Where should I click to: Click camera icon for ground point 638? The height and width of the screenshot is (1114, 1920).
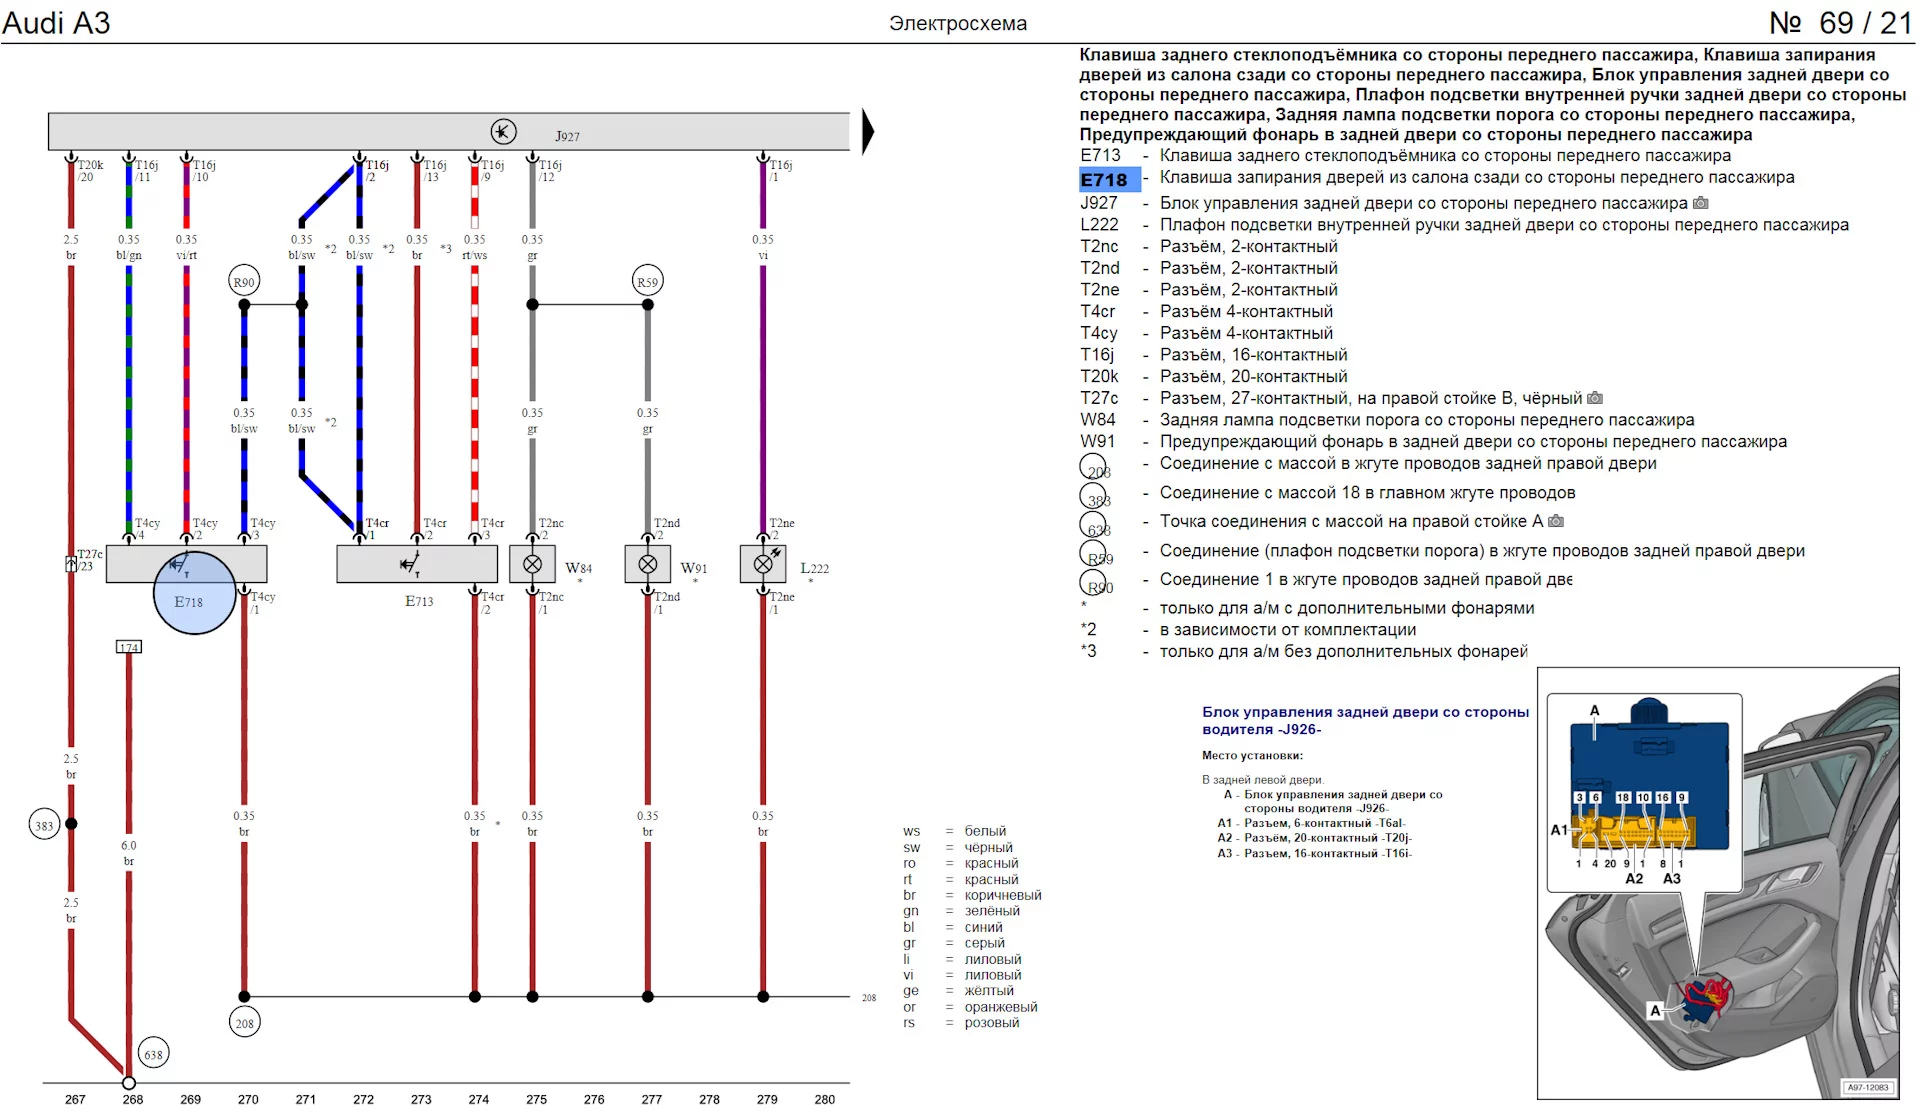[x=1556, y=521]
